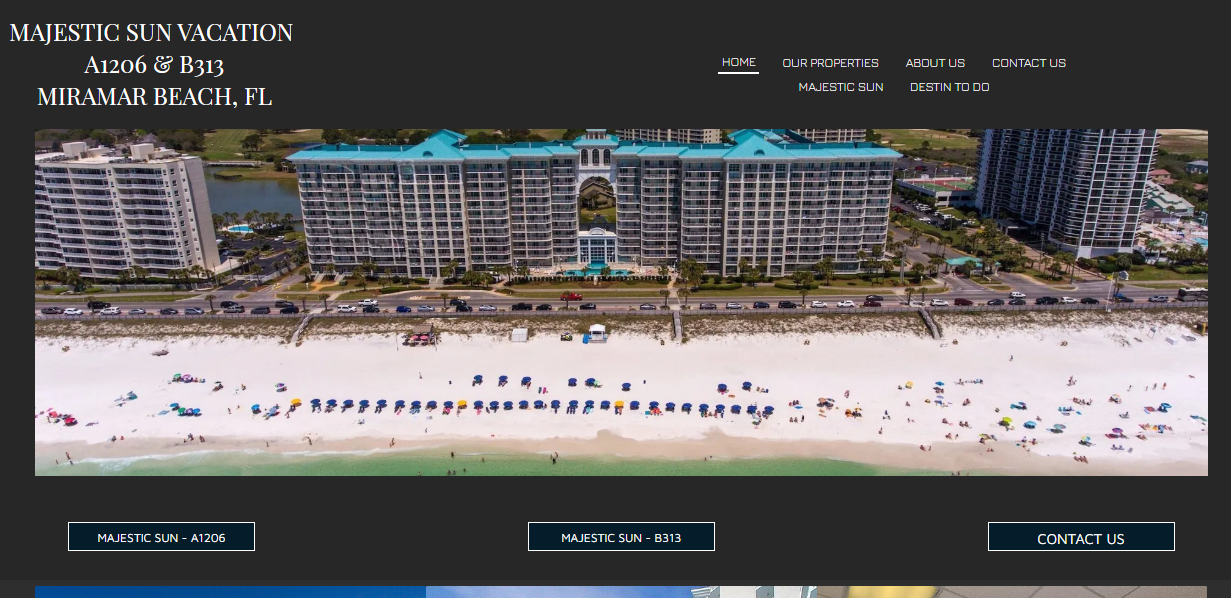The image size is (1231, 598).
Task: Click the Majestic Sun - A1206 button
Action: 161,537
